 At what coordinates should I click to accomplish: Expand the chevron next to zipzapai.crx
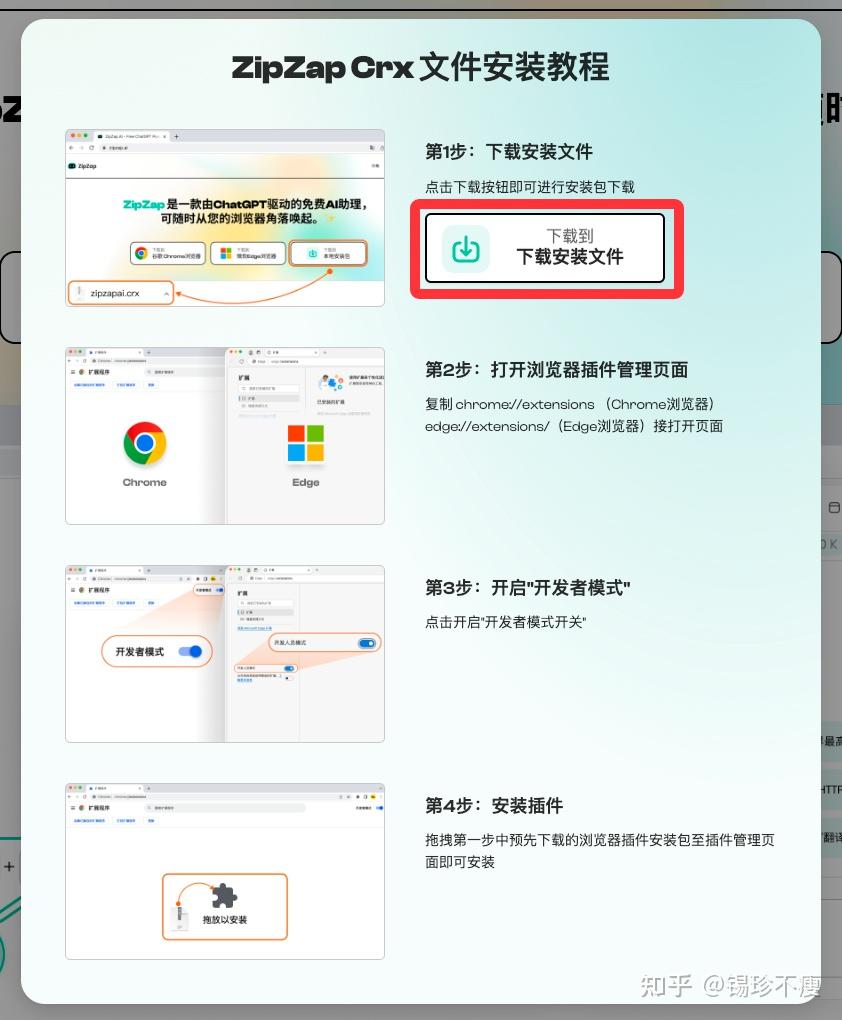[x=167, y=294]
